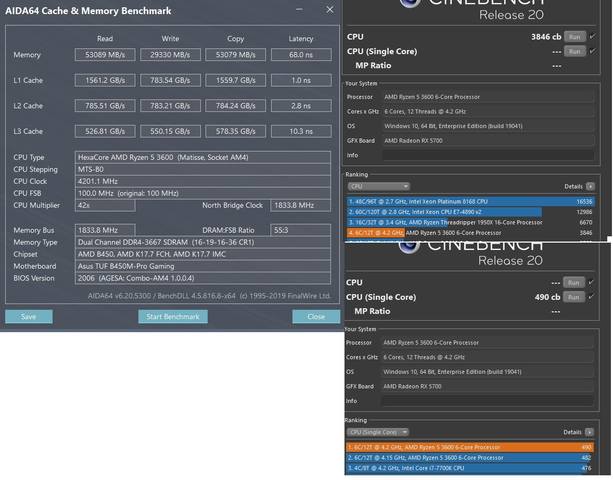Viewport: 613px width, 480px height.
Task: Click Start Benchmark in AIDA64
Action: (172, 316)
